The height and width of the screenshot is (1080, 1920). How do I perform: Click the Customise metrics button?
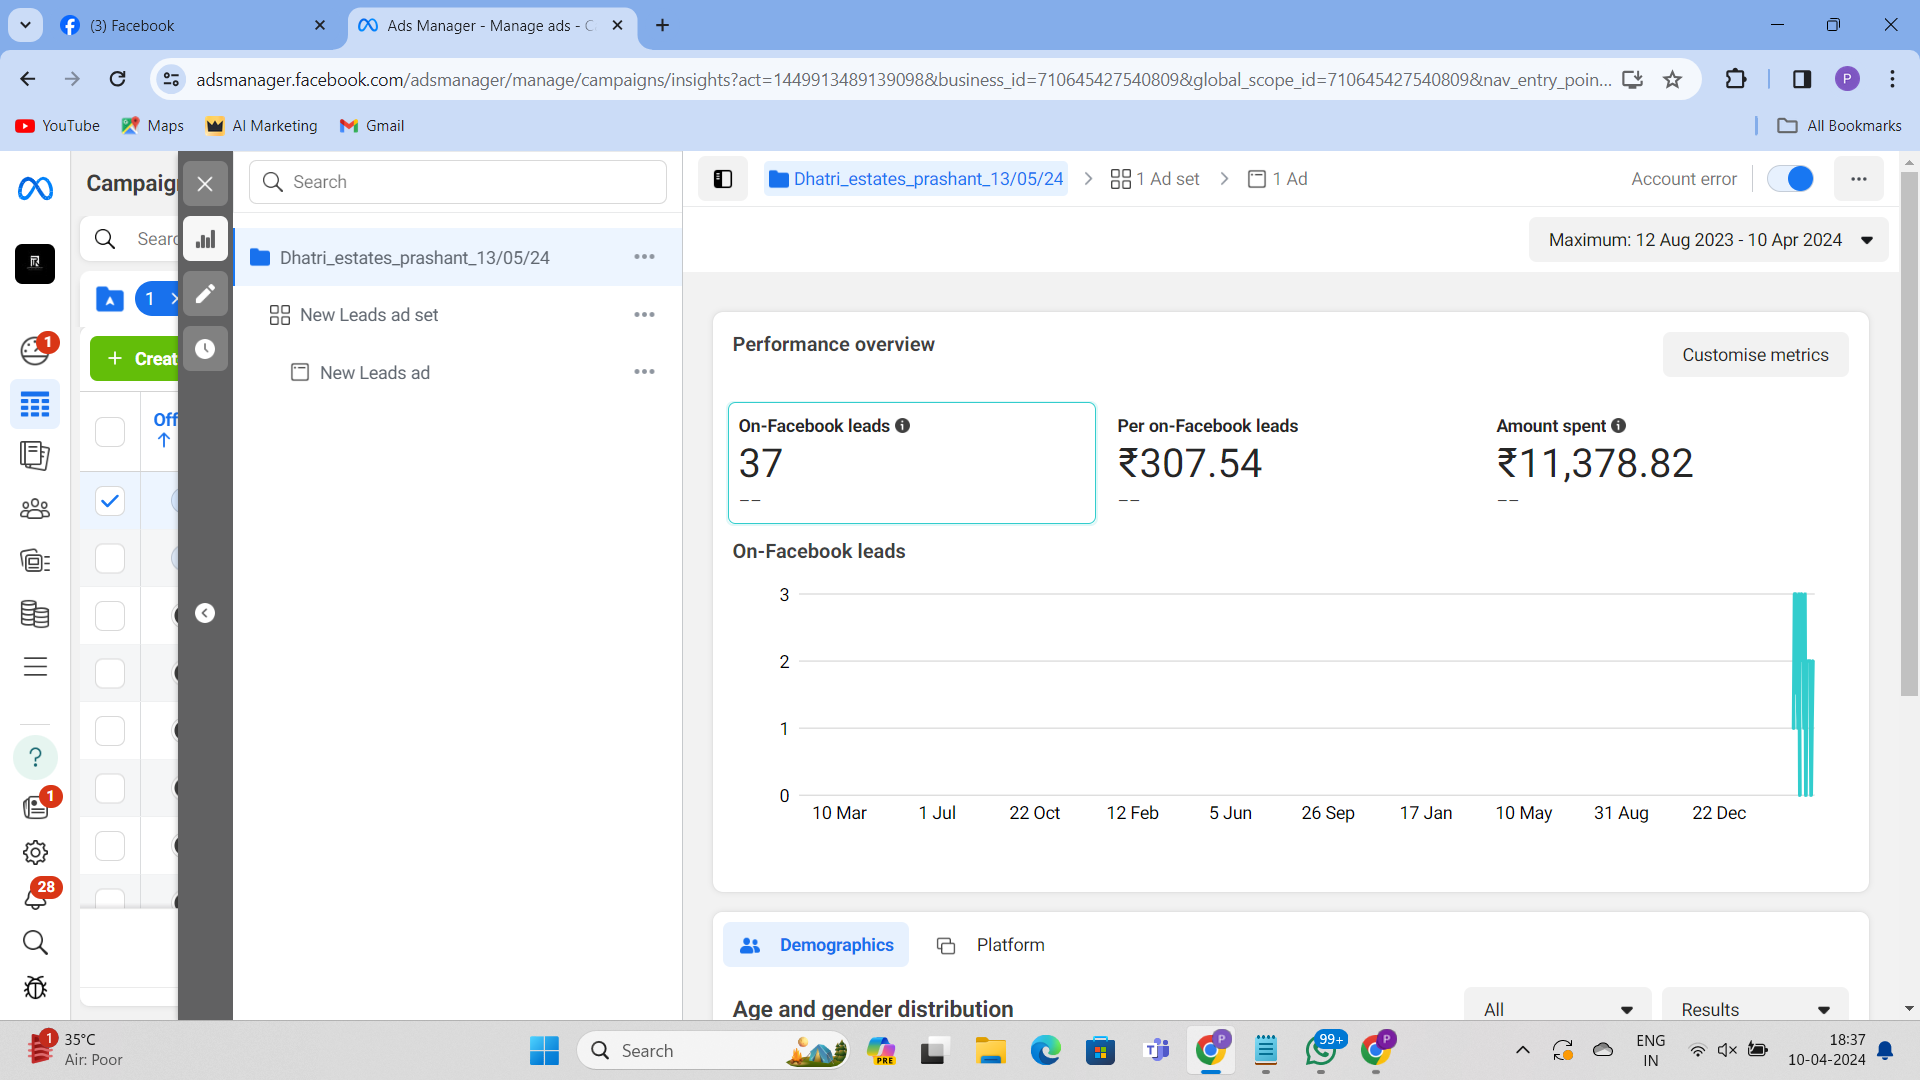(1756, 353)
